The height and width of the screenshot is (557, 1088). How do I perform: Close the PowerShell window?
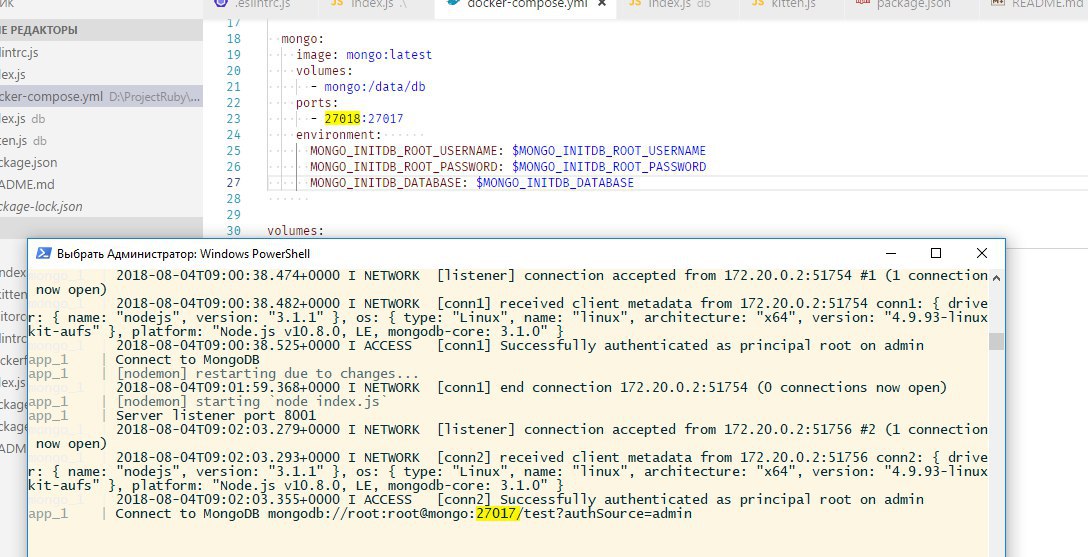click(x=981, y=253)
